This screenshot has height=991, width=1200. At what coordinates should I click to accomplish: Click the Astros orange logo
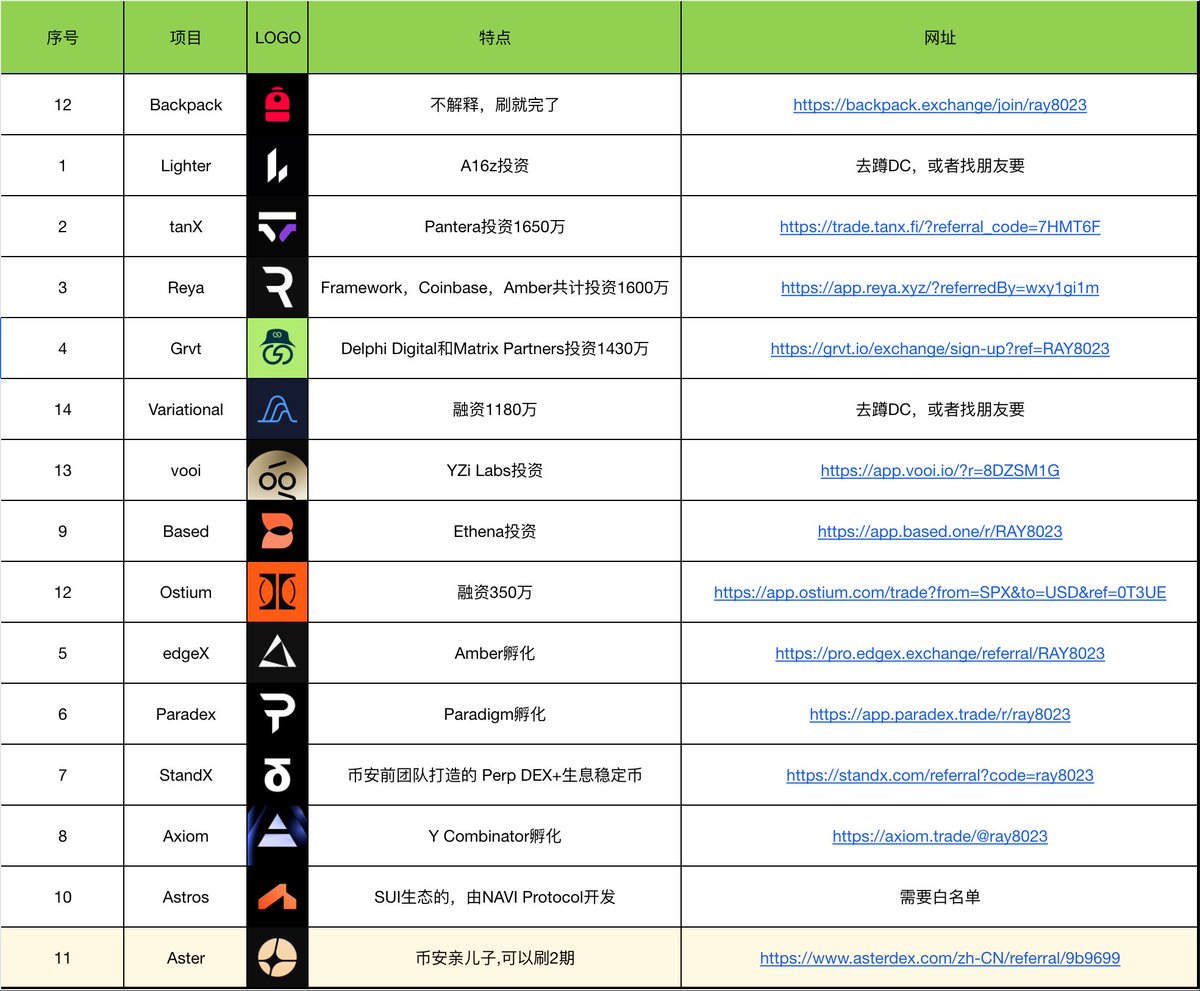[277, 897]
